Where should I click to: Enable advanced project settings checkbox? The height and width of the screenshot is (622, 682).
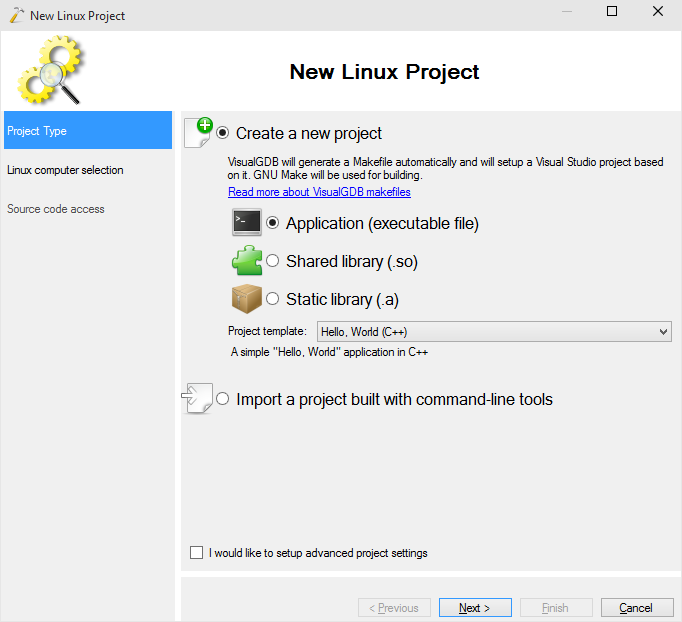(x=196, y=552)
